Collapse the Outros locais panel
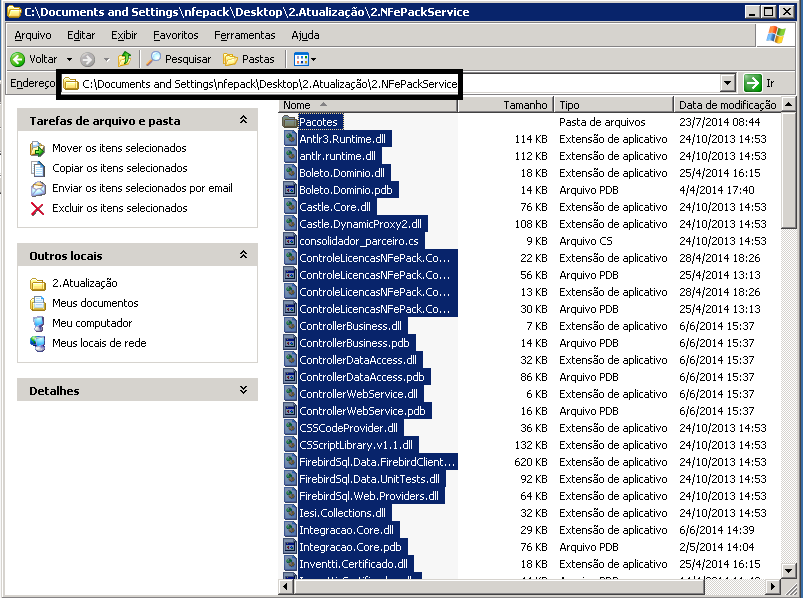Screen dimensions: 803x598 tap(243, 255)
